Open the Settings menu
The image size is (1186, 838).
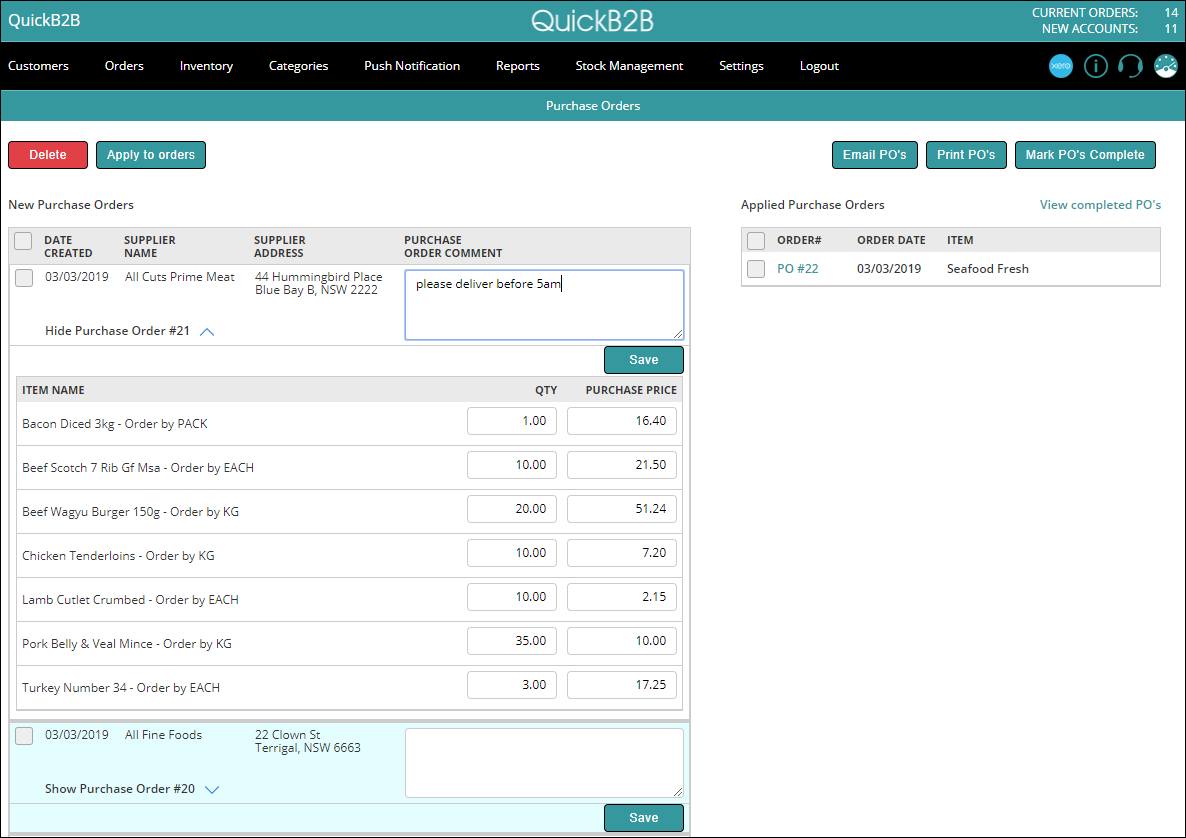coord(741,66)
